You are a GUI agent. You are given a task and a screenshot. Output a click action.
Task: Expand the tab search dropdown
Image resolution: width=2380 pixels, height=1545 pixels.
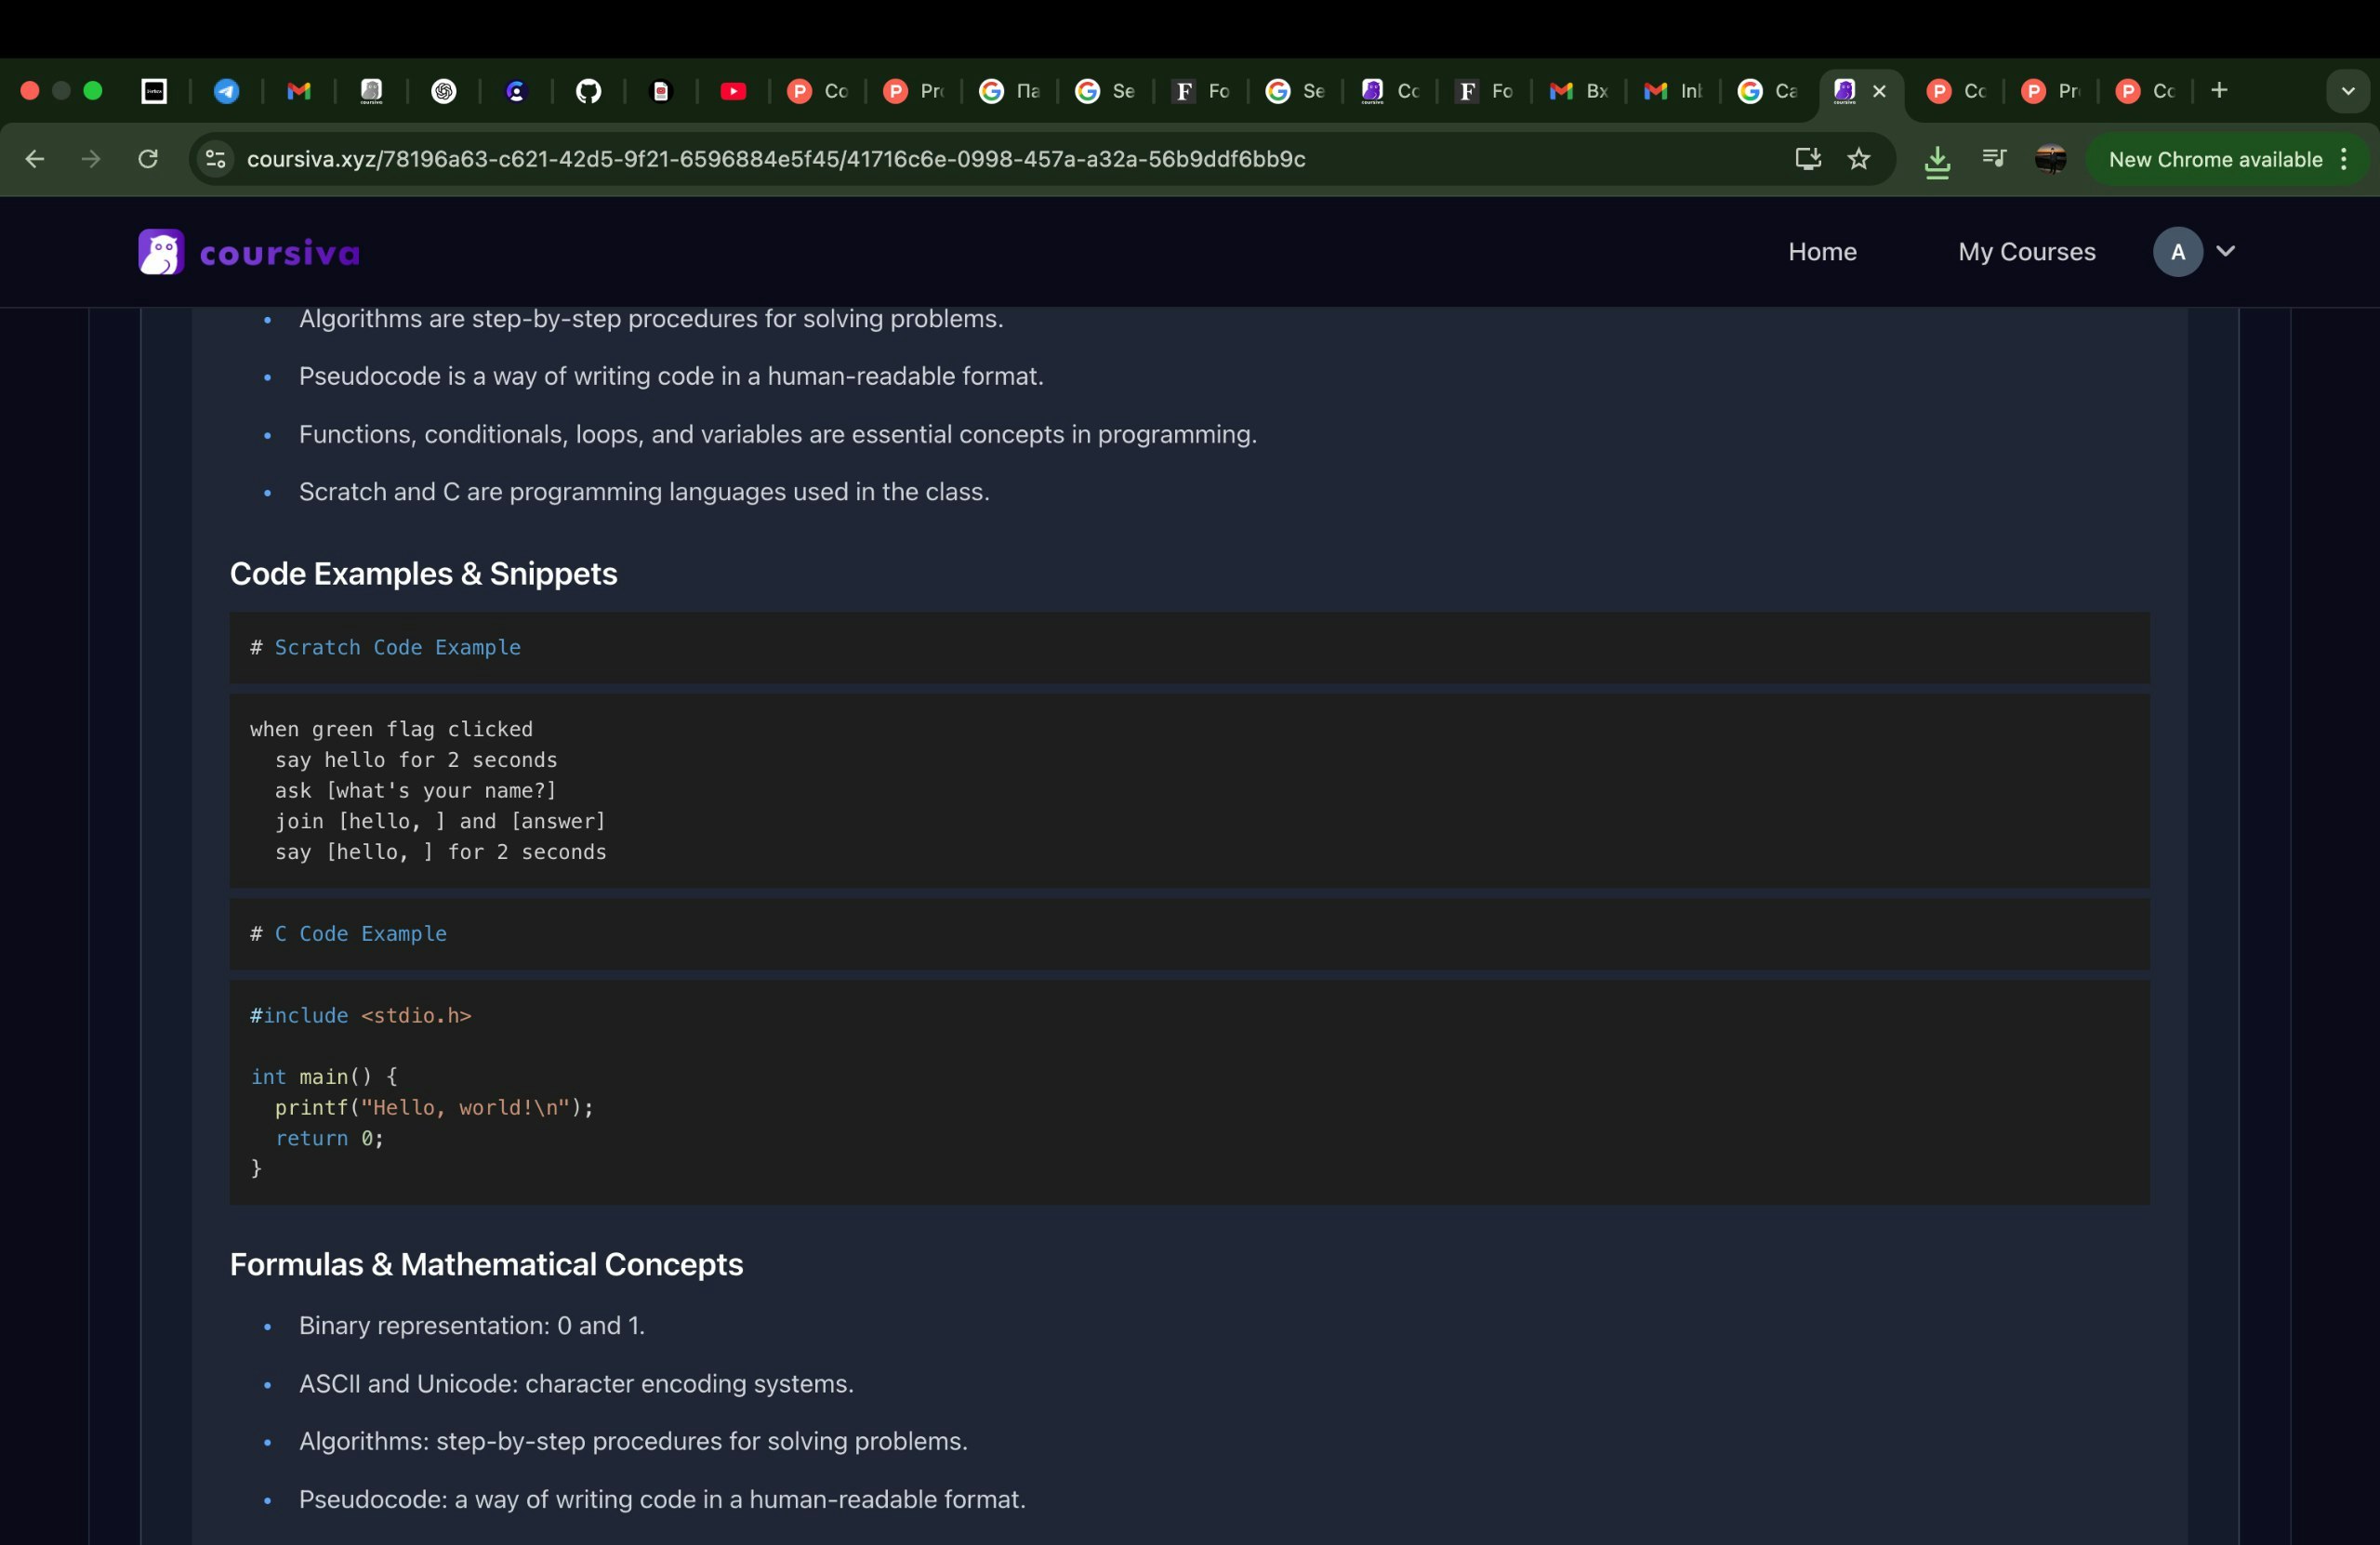tap(2347, 91)
